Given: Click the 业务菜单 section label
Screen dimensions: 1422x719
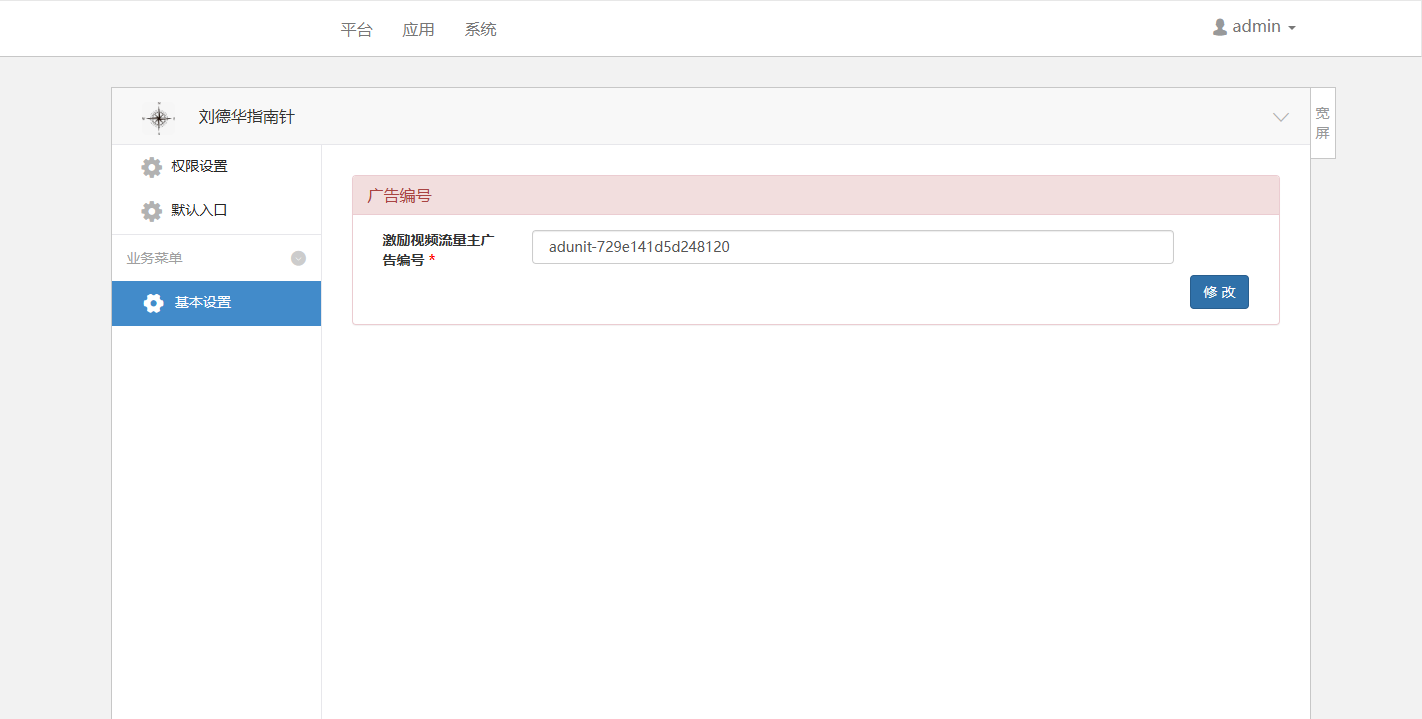Looking at the screenshot, I should point(154,258).
